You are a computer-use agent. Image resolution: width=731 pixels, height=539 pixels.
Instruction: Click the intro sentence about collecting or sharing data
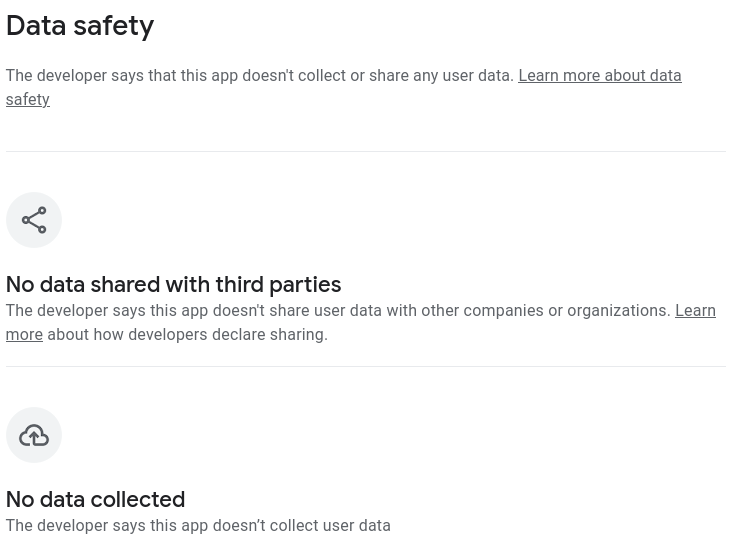[260, 76]
